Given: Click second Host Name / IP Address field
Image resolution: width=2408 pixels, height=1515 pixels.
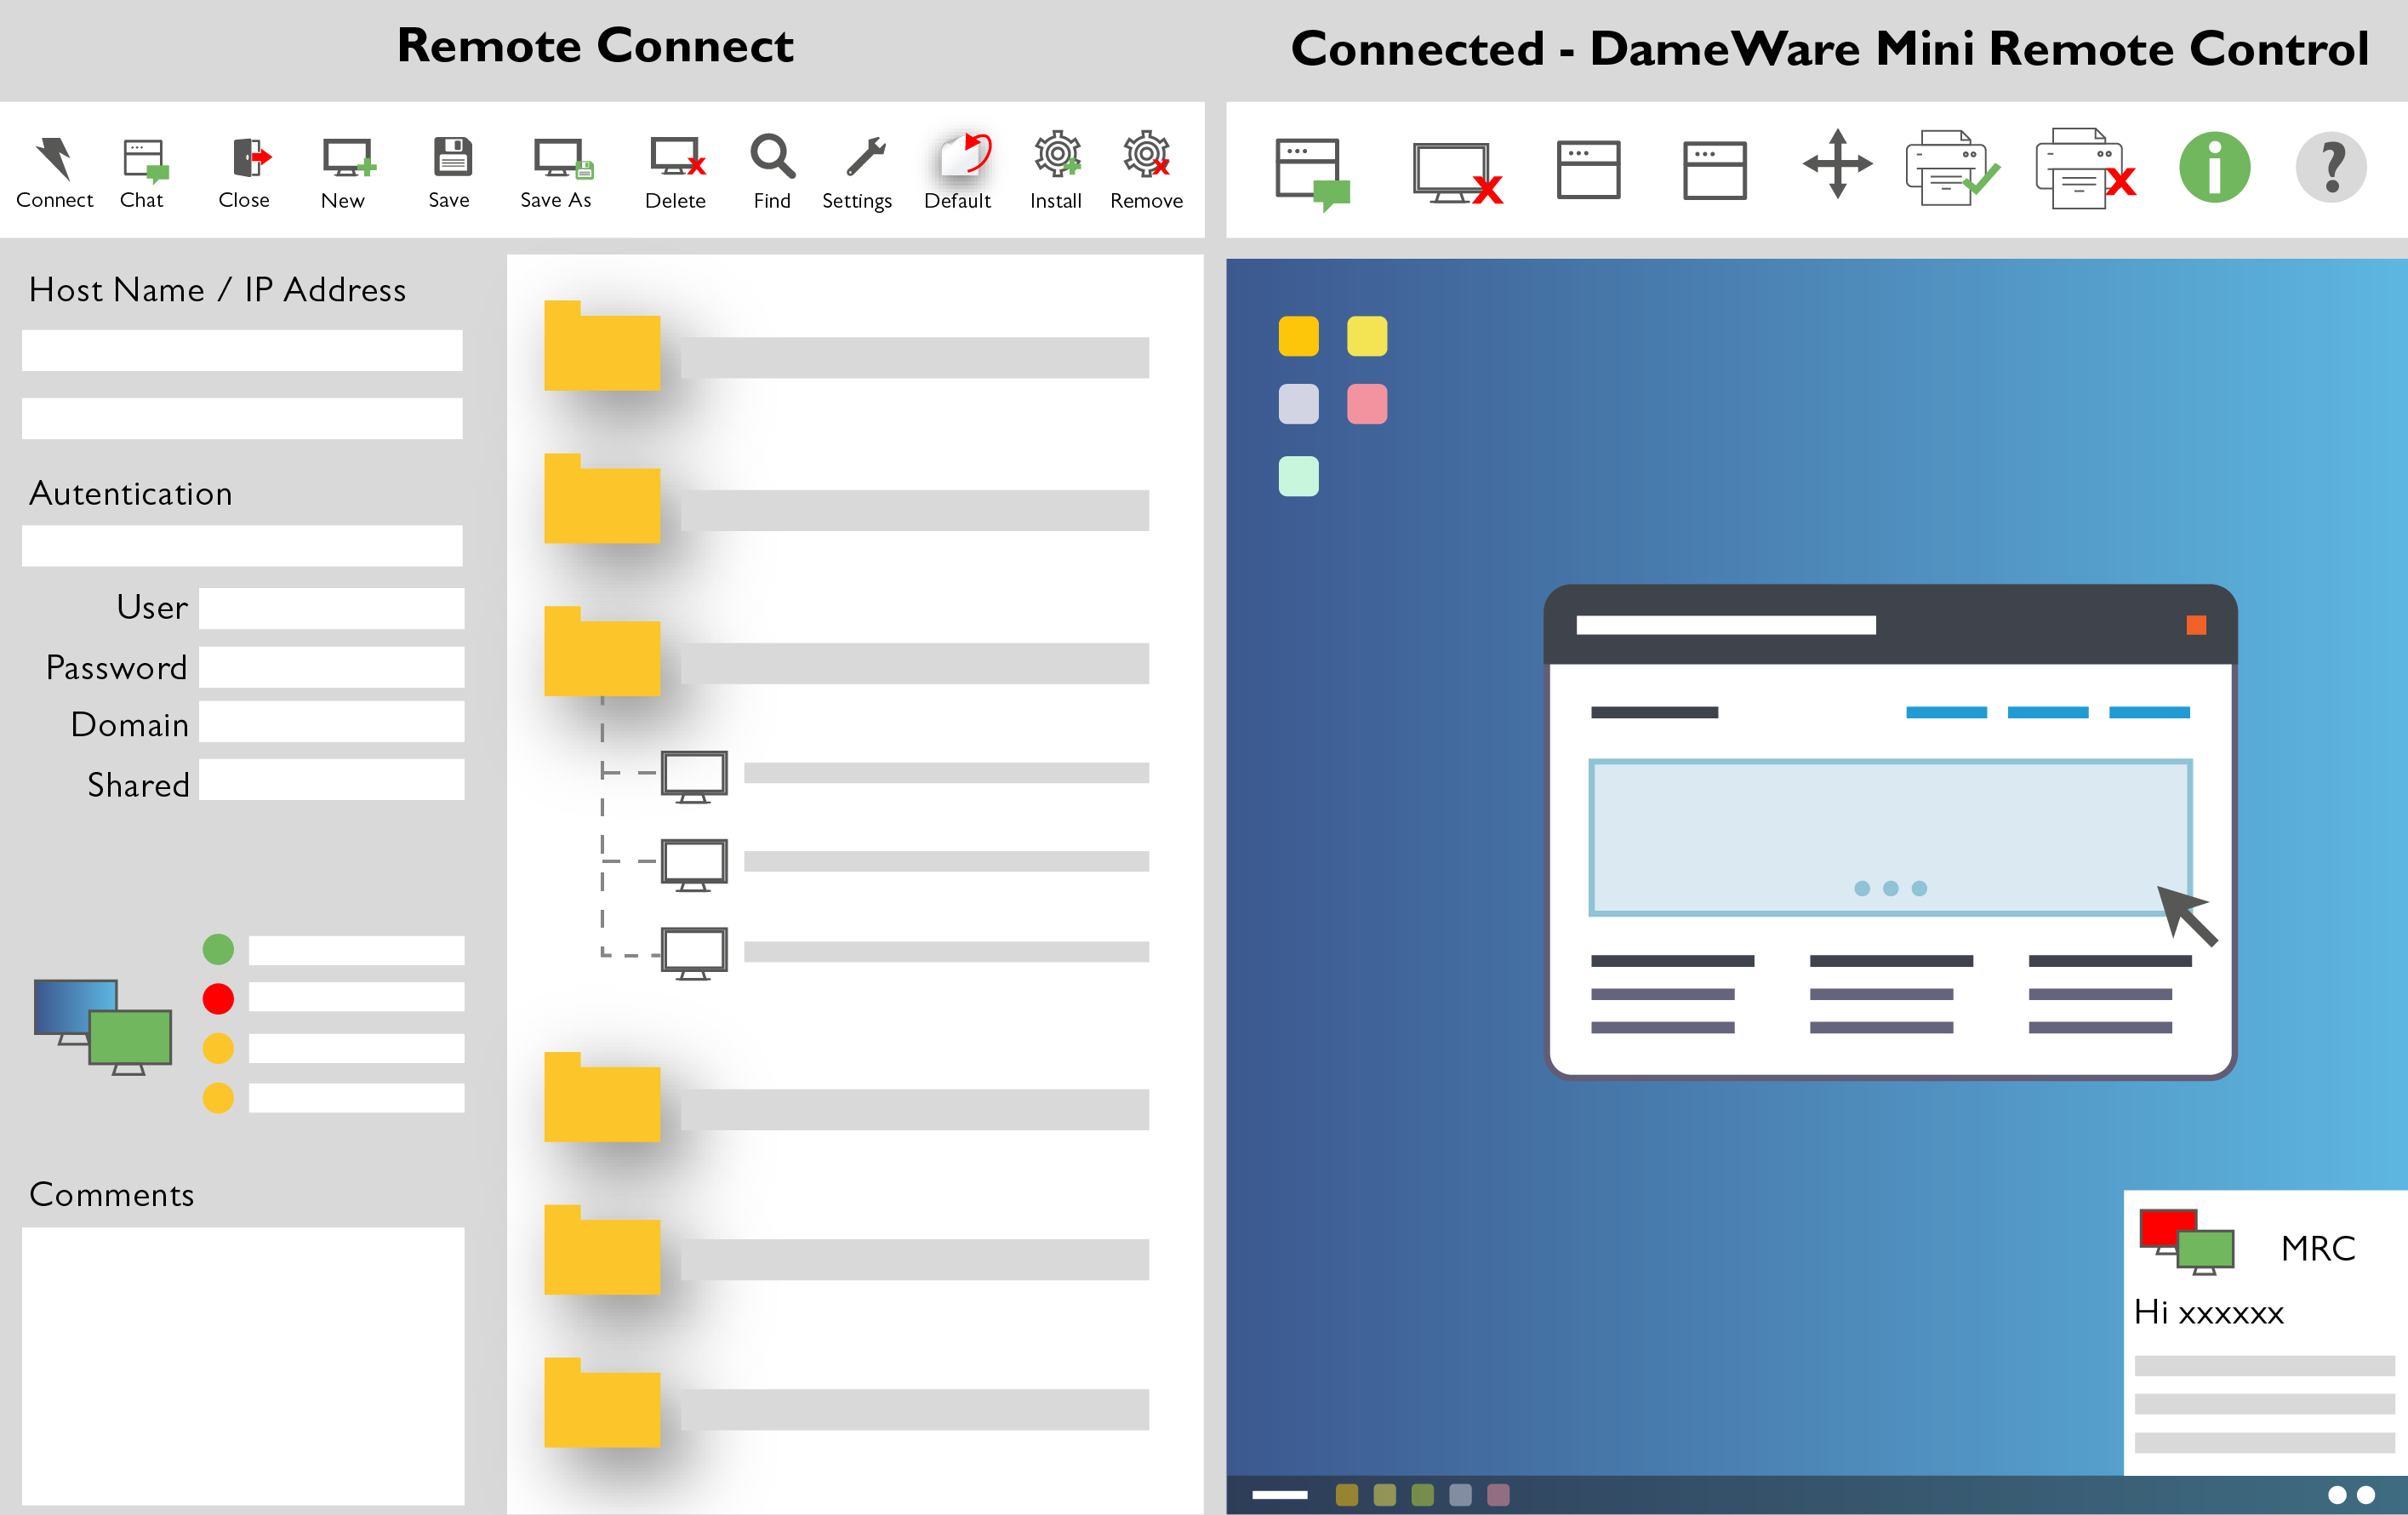Looking at the screenshot, I should tap(242, 418).
